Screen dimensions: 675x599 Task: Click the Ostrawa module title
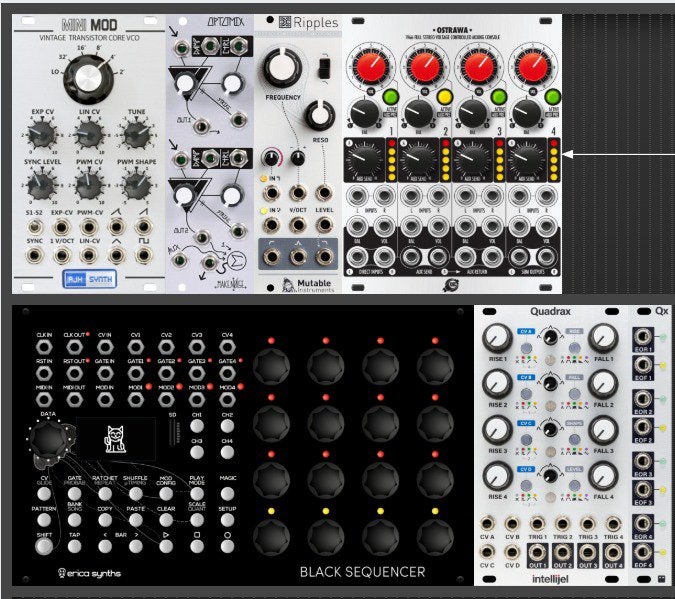(452, 30)
